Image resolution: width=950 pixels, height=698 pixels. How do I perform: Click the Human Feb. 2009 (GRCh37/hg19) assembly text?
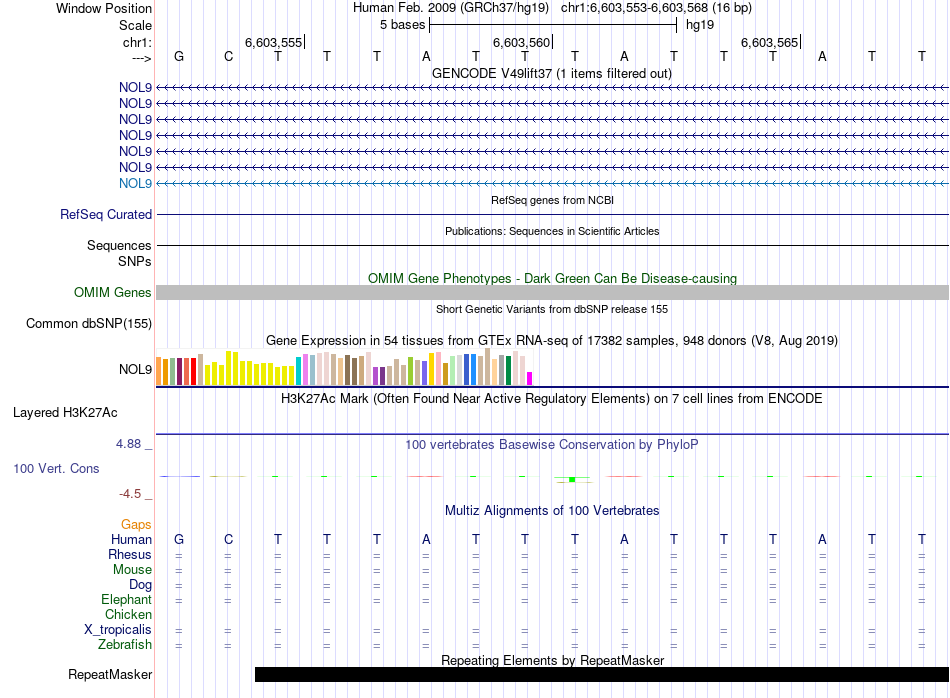[451, 8]
